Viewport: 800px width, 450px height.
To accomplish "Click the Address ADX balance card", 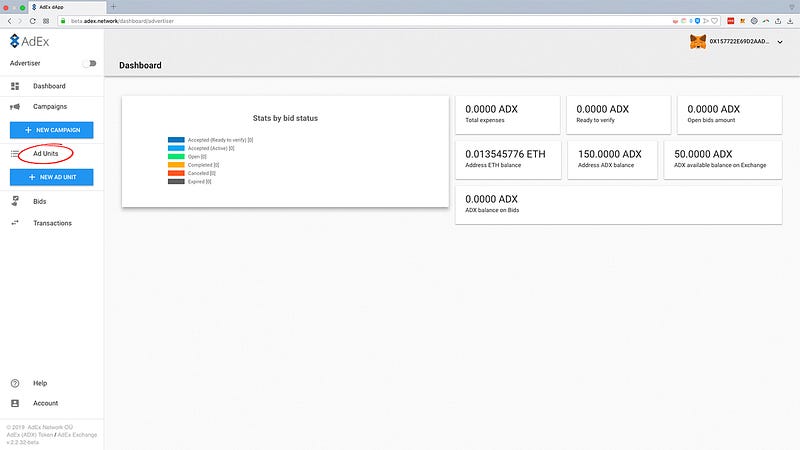I will point(612,160).
